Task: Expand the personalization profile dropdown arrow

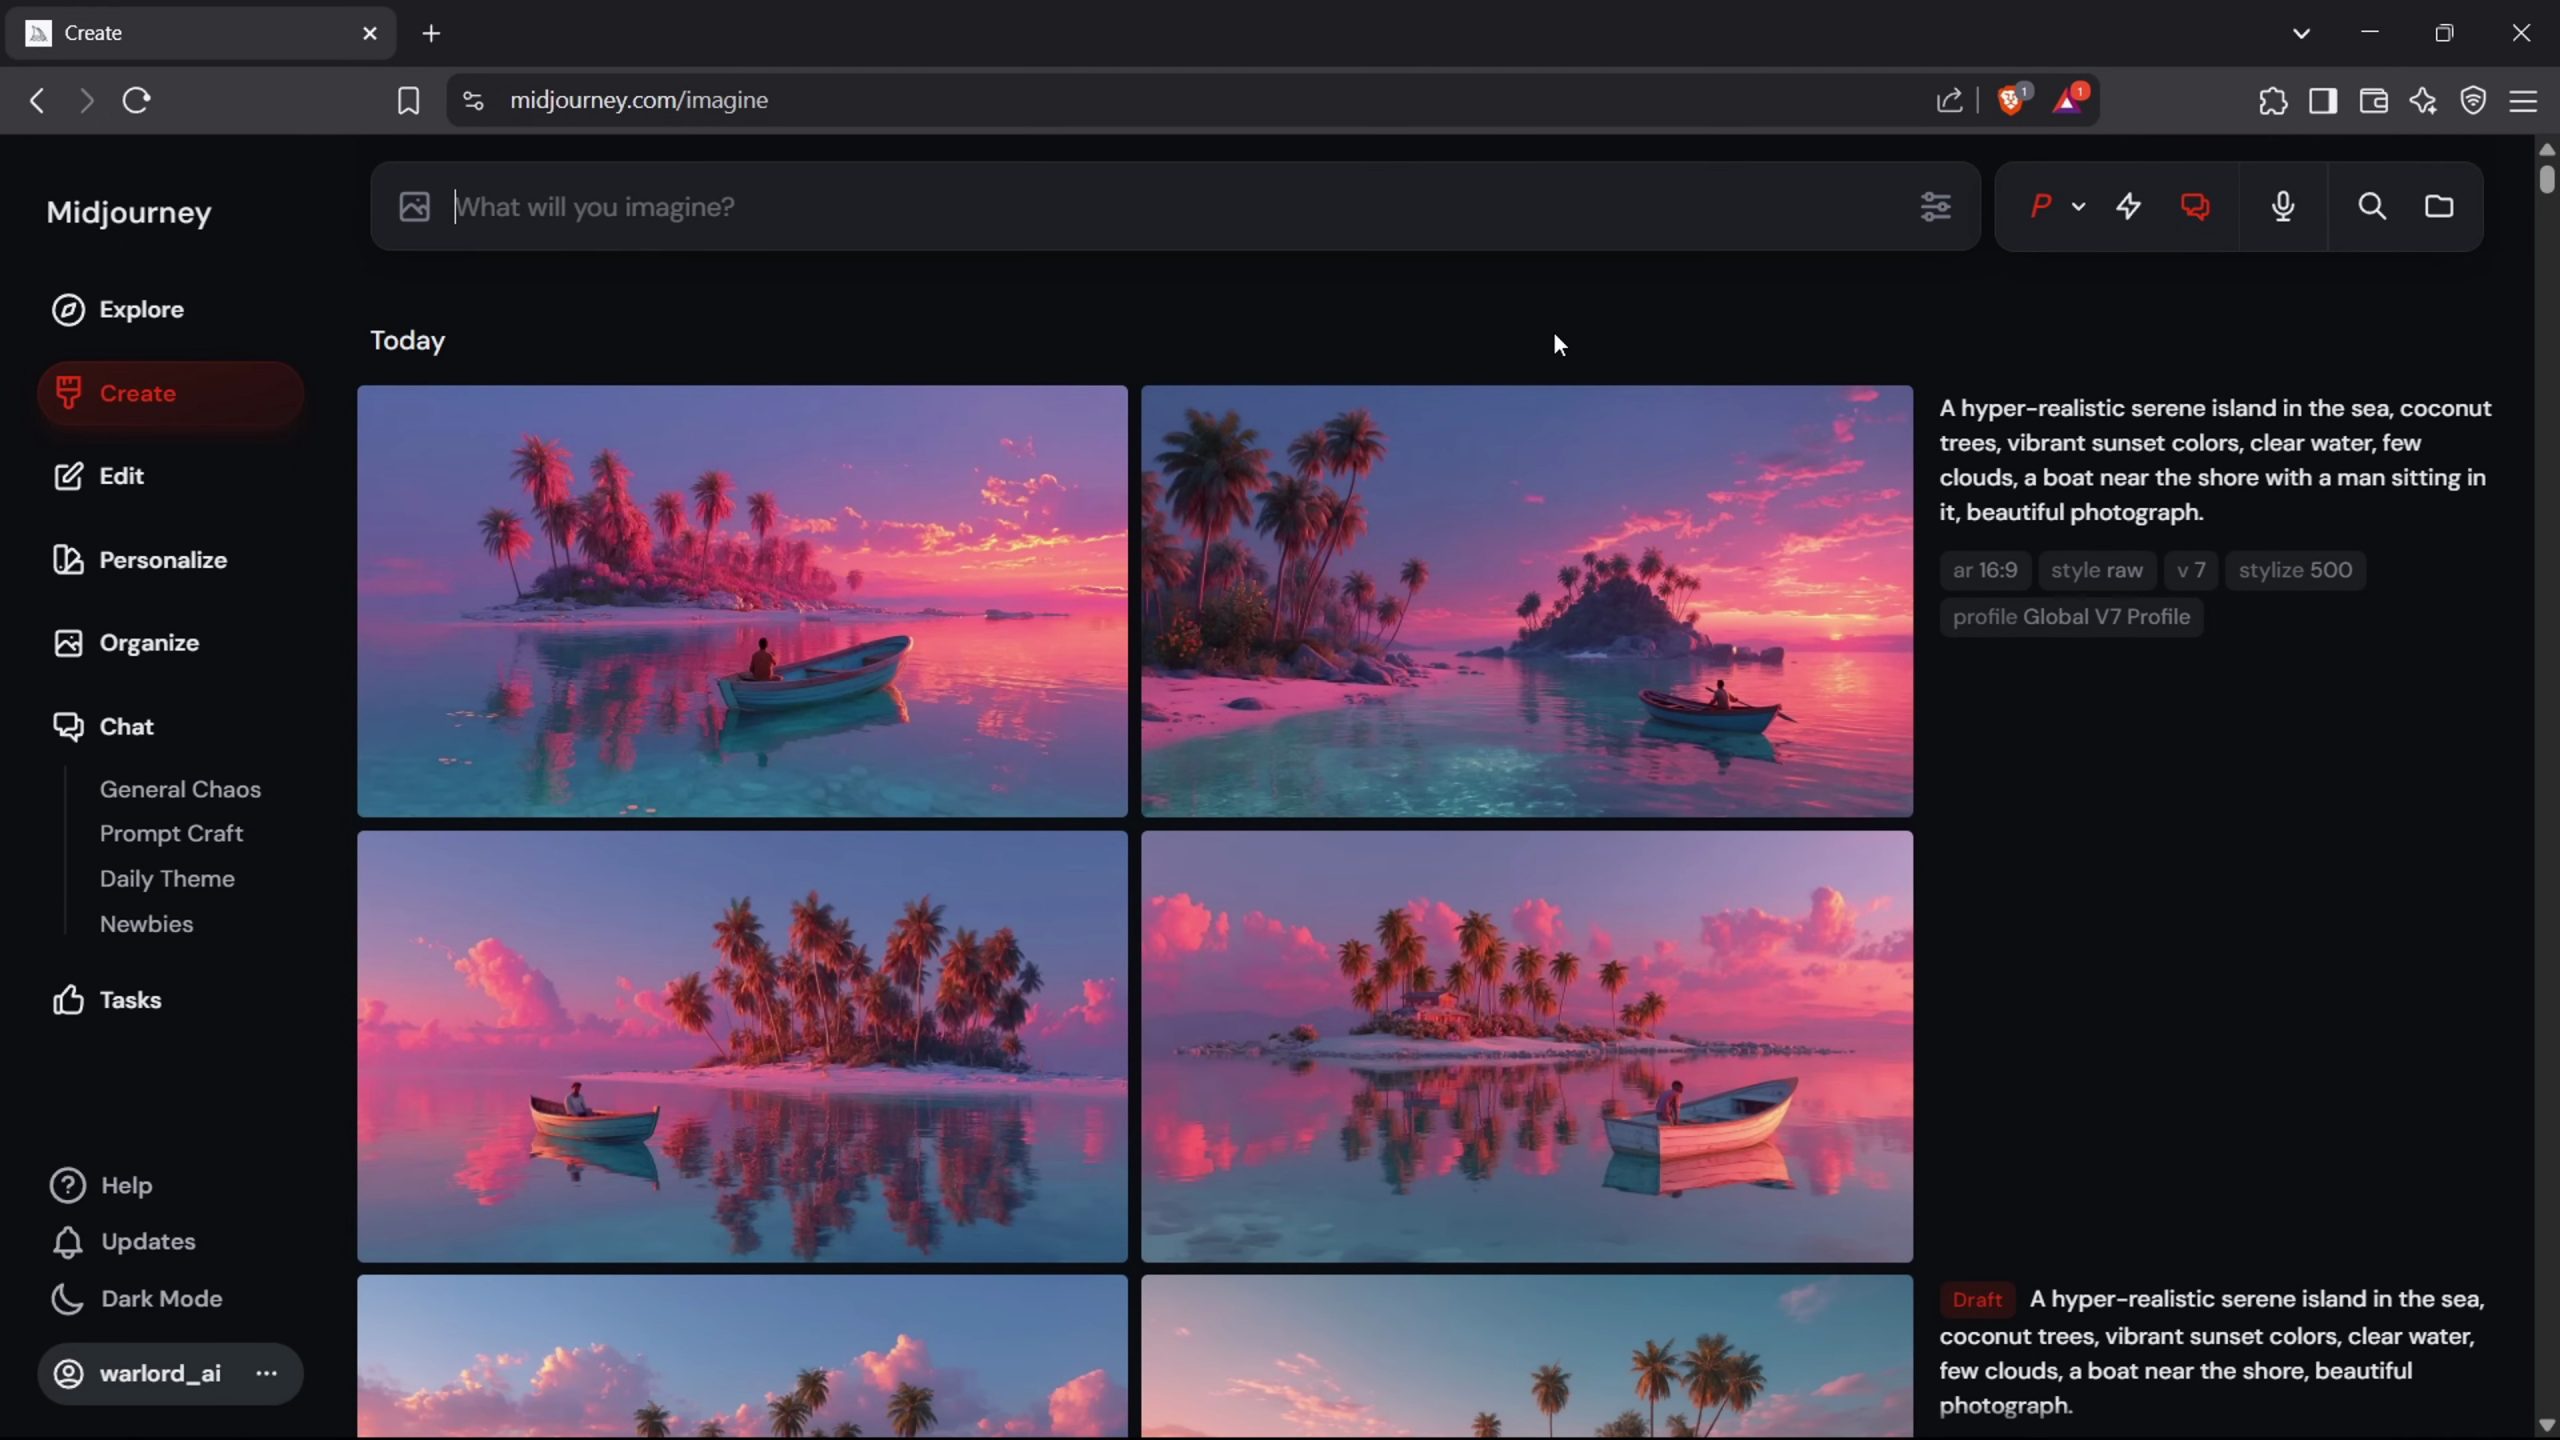Action: 2078,207
